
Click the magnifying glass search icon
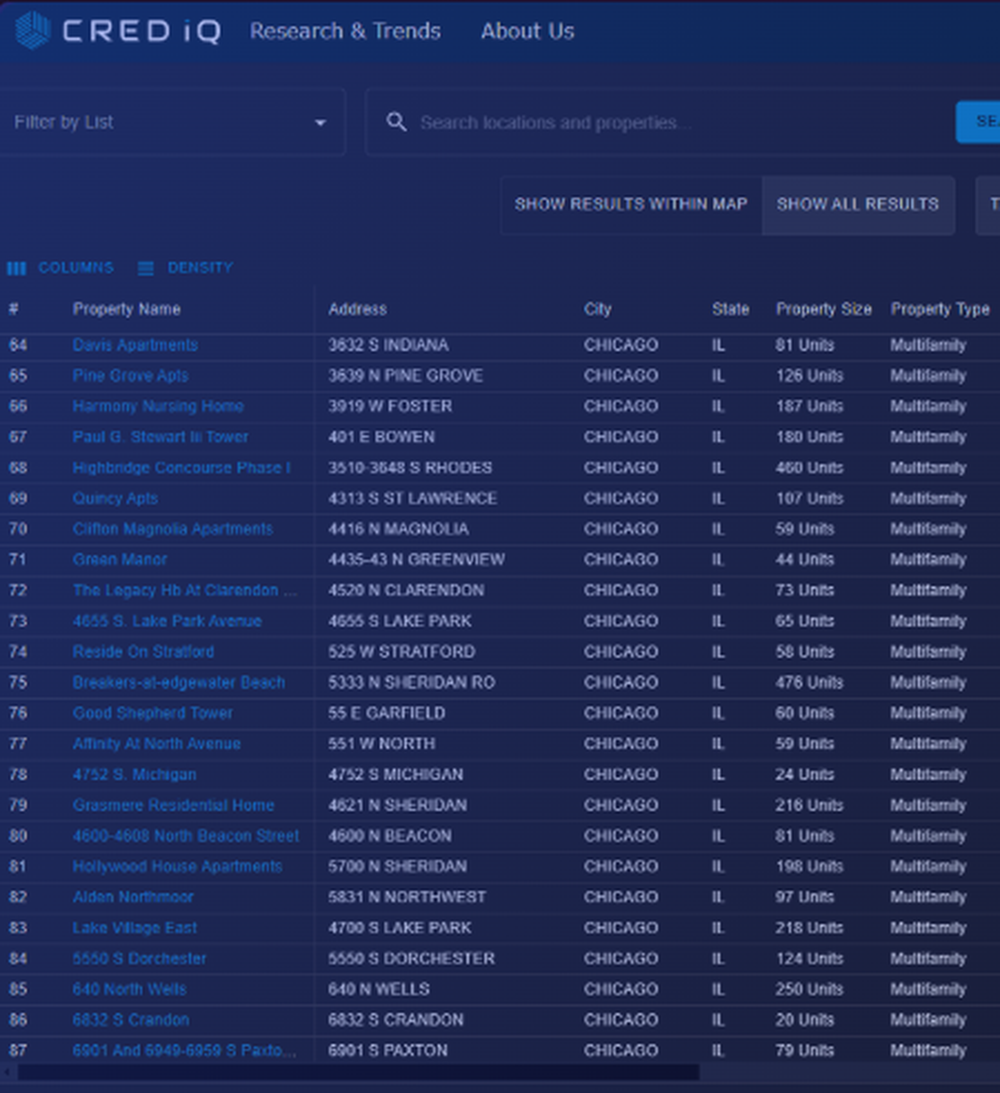[396, 122]
